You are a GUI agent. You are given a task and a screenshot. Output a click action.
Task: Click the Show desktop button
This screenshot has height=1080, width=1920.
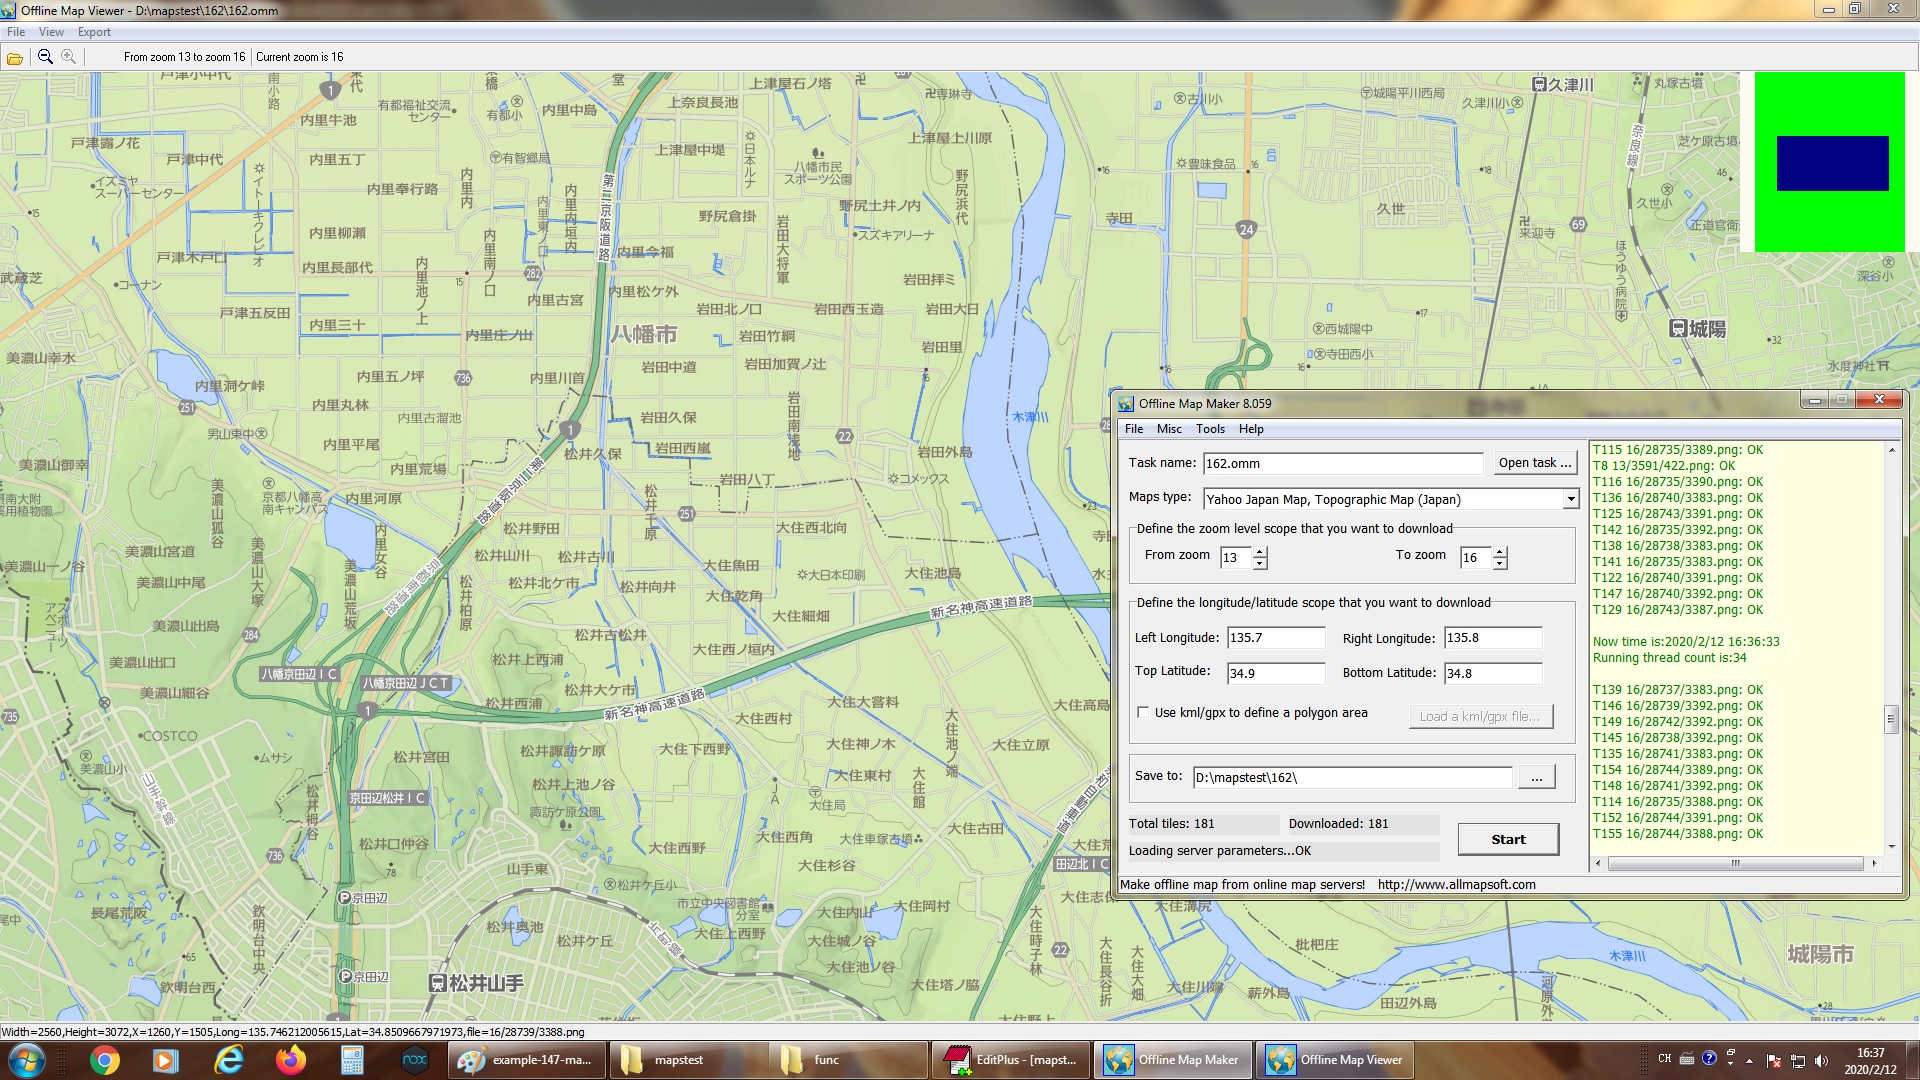[1912, 1060]
